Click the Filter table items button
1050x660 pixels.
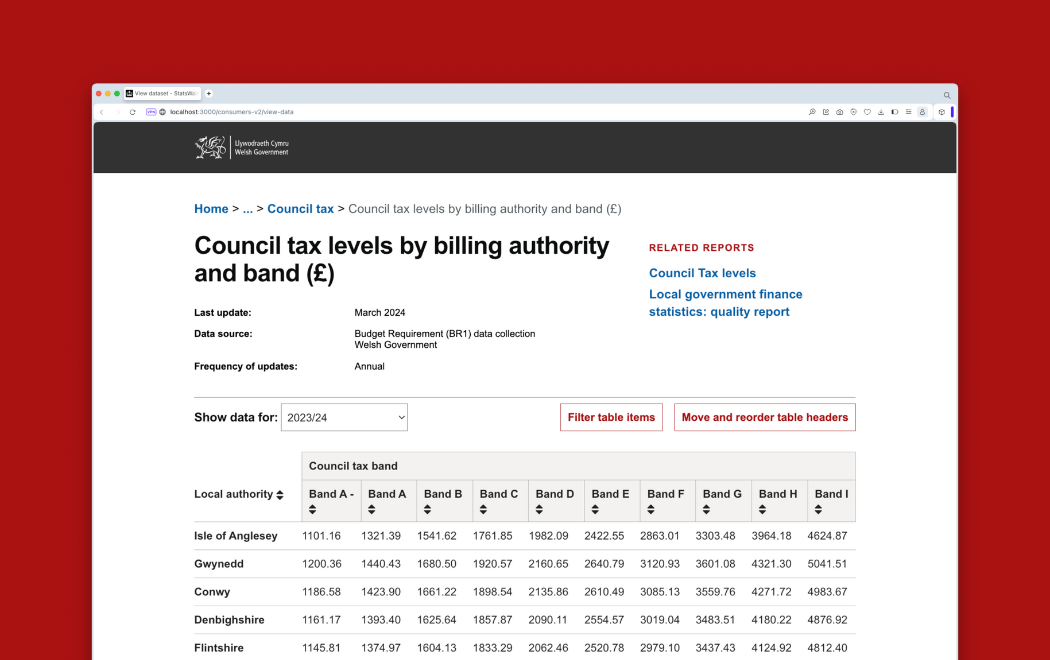point(611,417)
